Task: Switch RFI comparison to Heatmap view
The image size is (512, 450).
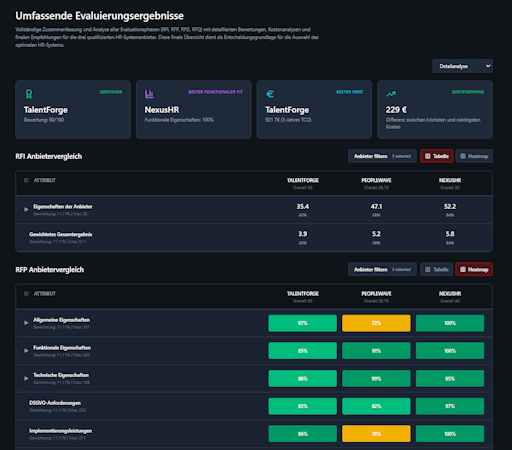Action: [x=474, y=156]
